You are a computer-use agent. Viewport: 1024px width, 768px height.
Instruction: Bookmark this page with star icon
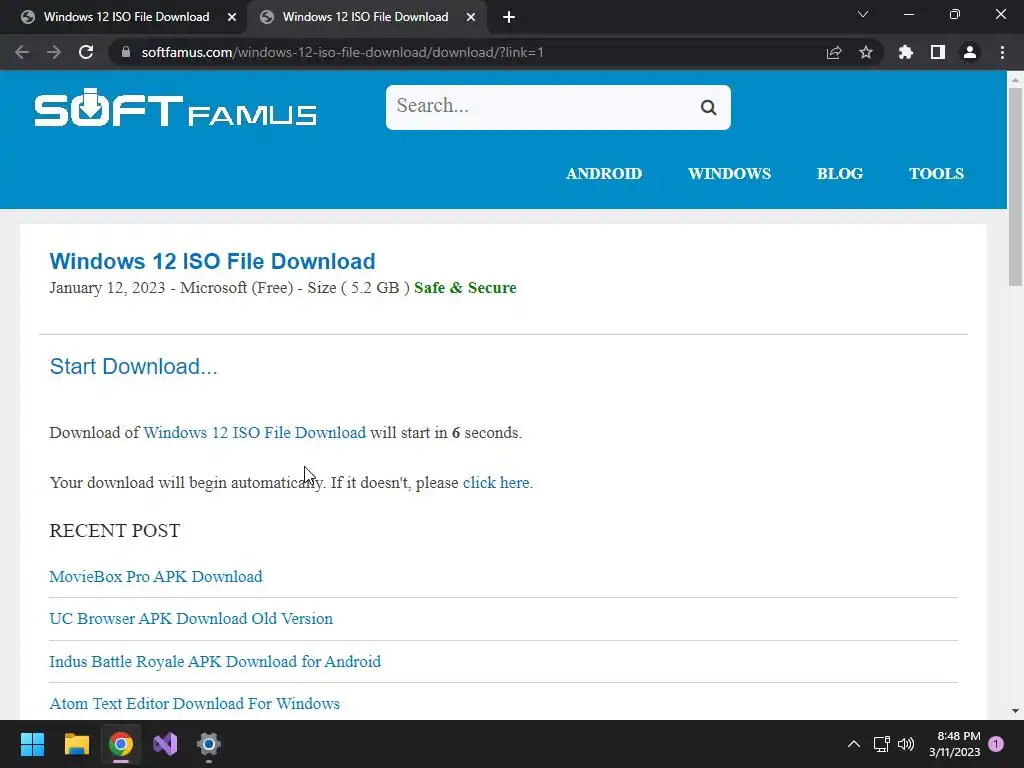(866, 52)
